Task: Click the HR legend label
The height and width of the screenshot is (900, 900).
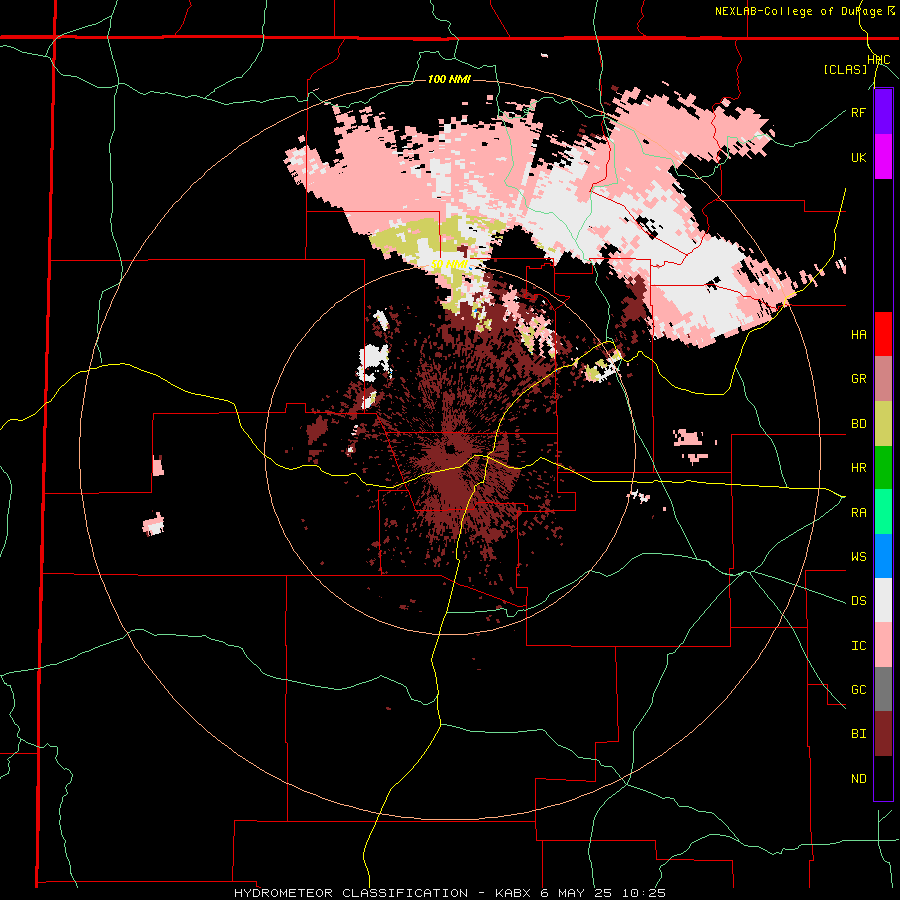Action: coord(858,468)
